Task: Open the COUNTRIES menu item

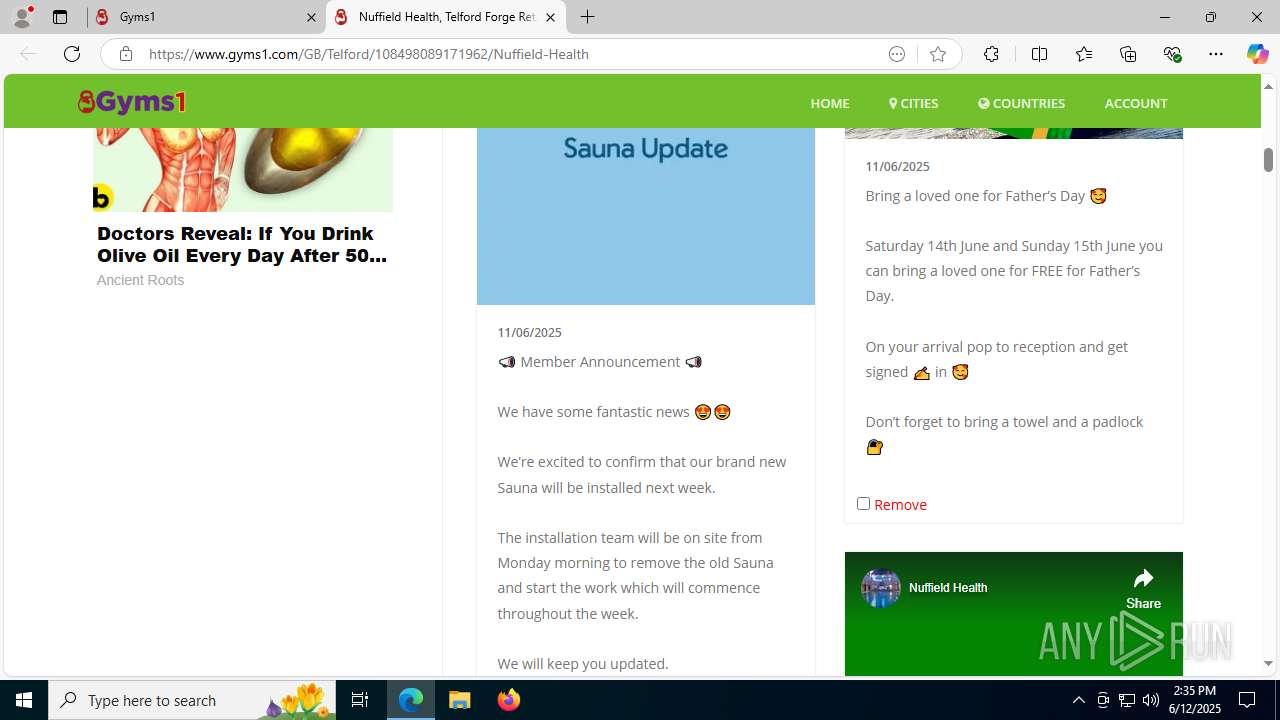Action: point(1021,103)
